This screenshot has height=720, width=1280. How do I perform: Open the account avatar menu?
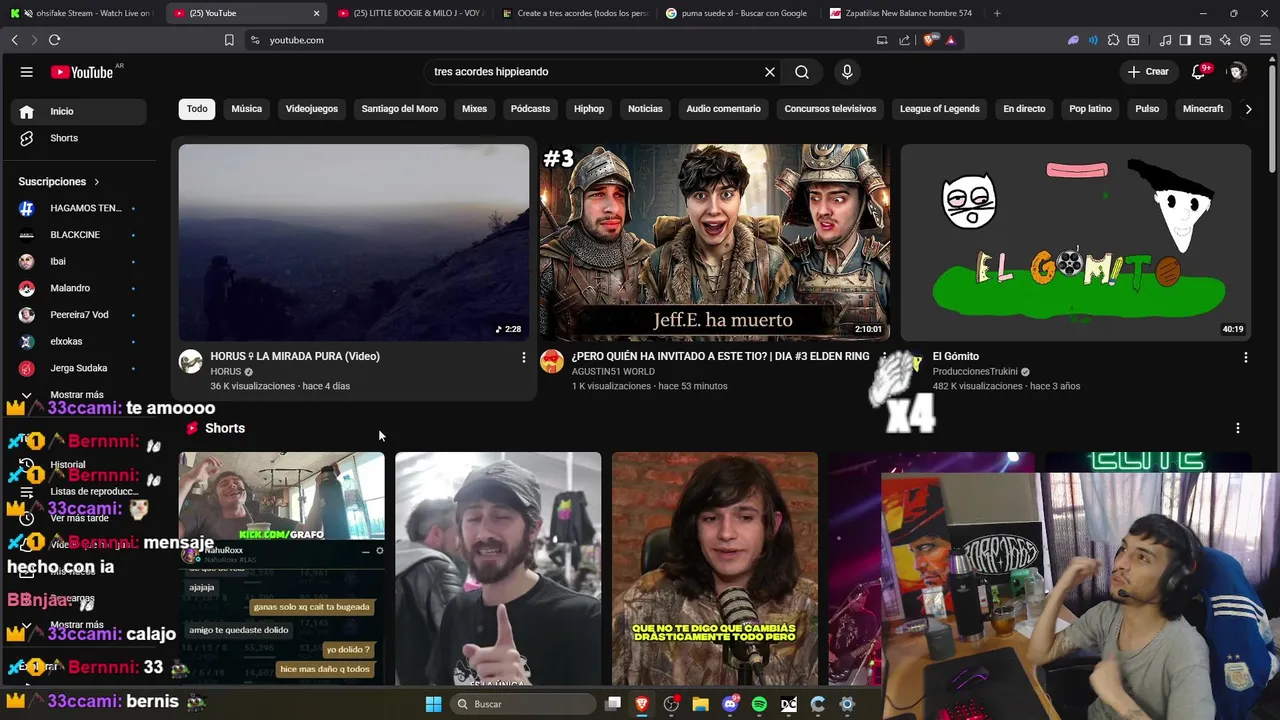coord(1237,72)
